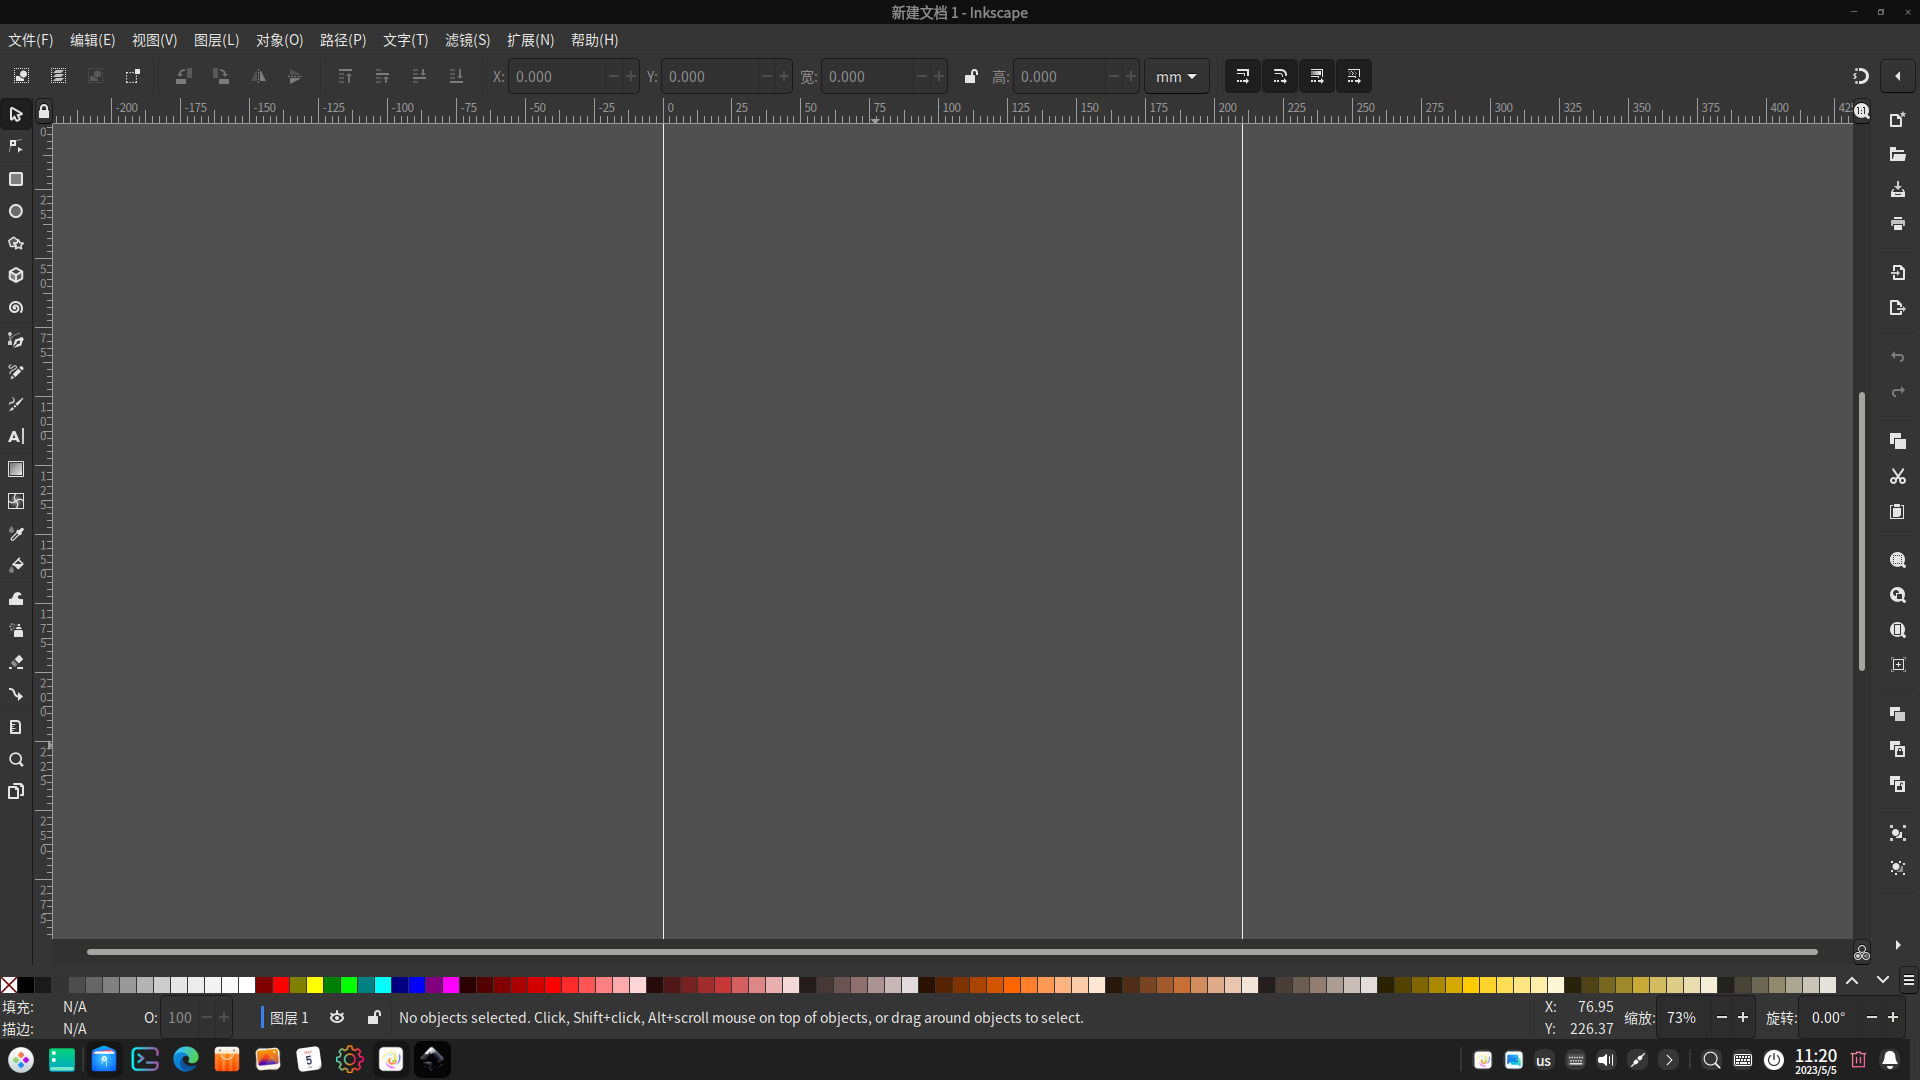The image size is (1920, 1080).
Task: Click the Cut scissors icon
Action: (1897, 477)
